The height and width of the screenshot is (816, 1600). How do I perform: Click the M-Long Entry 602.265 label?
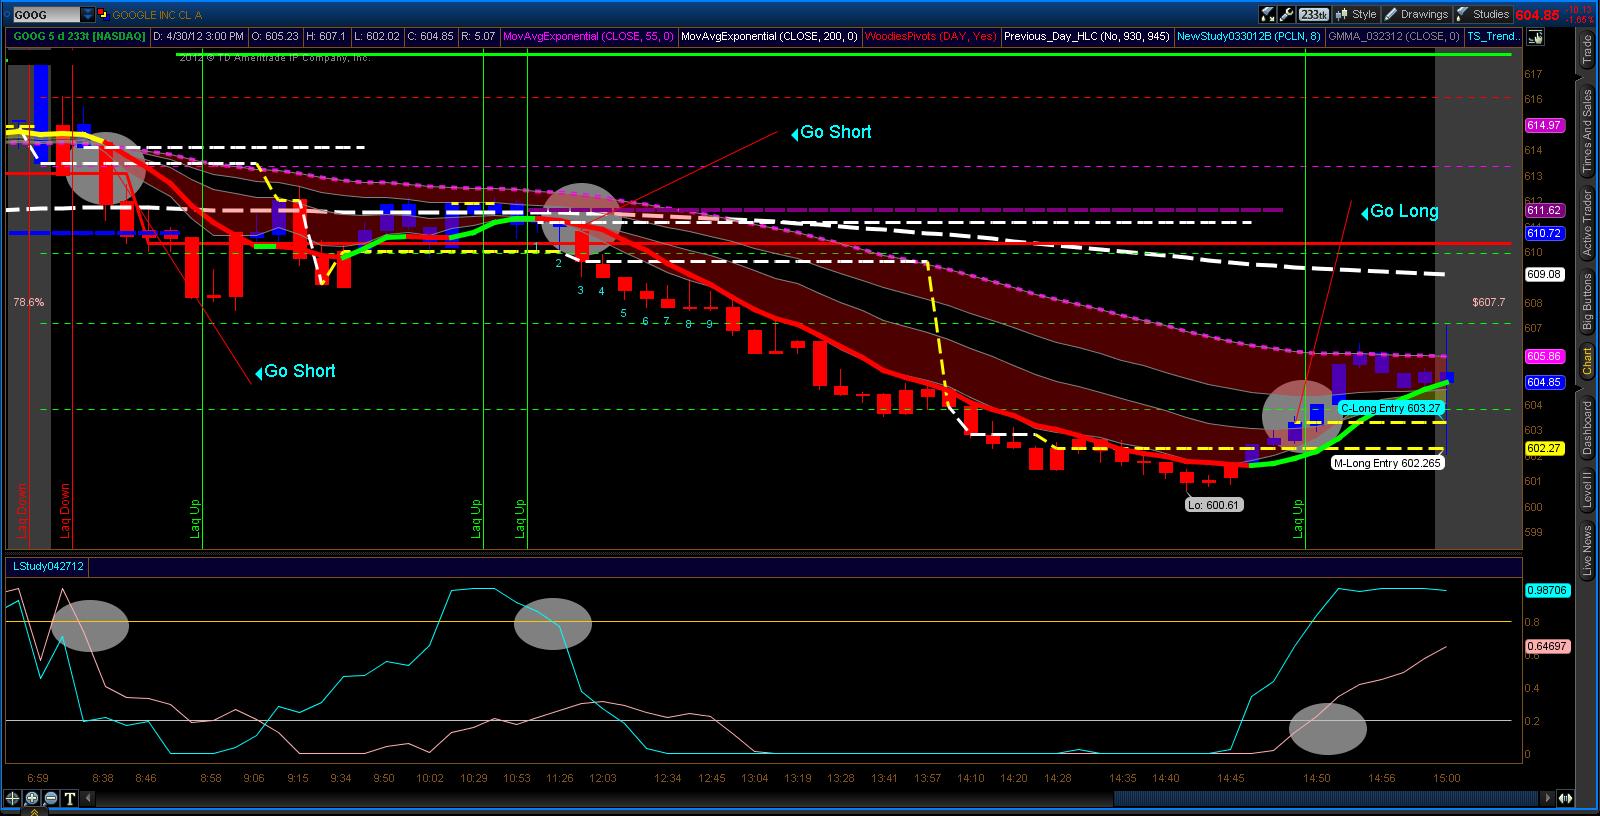[1387, 463]
